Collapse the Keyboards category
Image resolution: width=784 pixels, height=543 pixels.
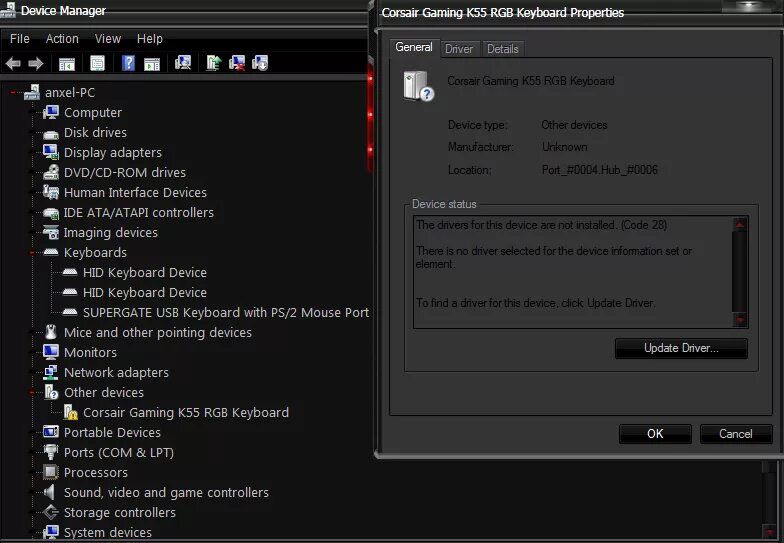point(32,252)
